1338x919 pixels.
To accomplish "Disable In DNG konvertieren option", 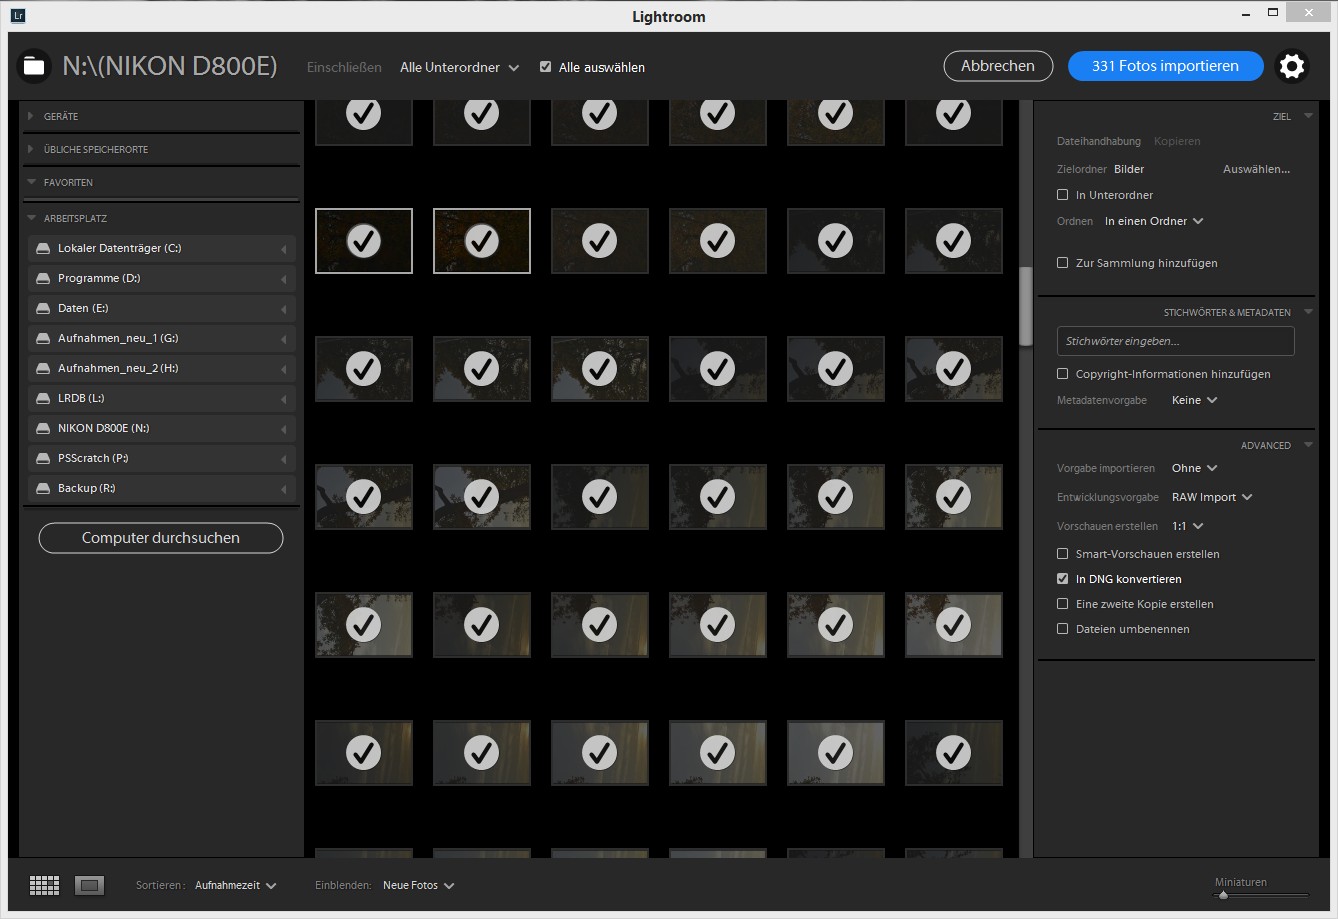I will 1063,579.
